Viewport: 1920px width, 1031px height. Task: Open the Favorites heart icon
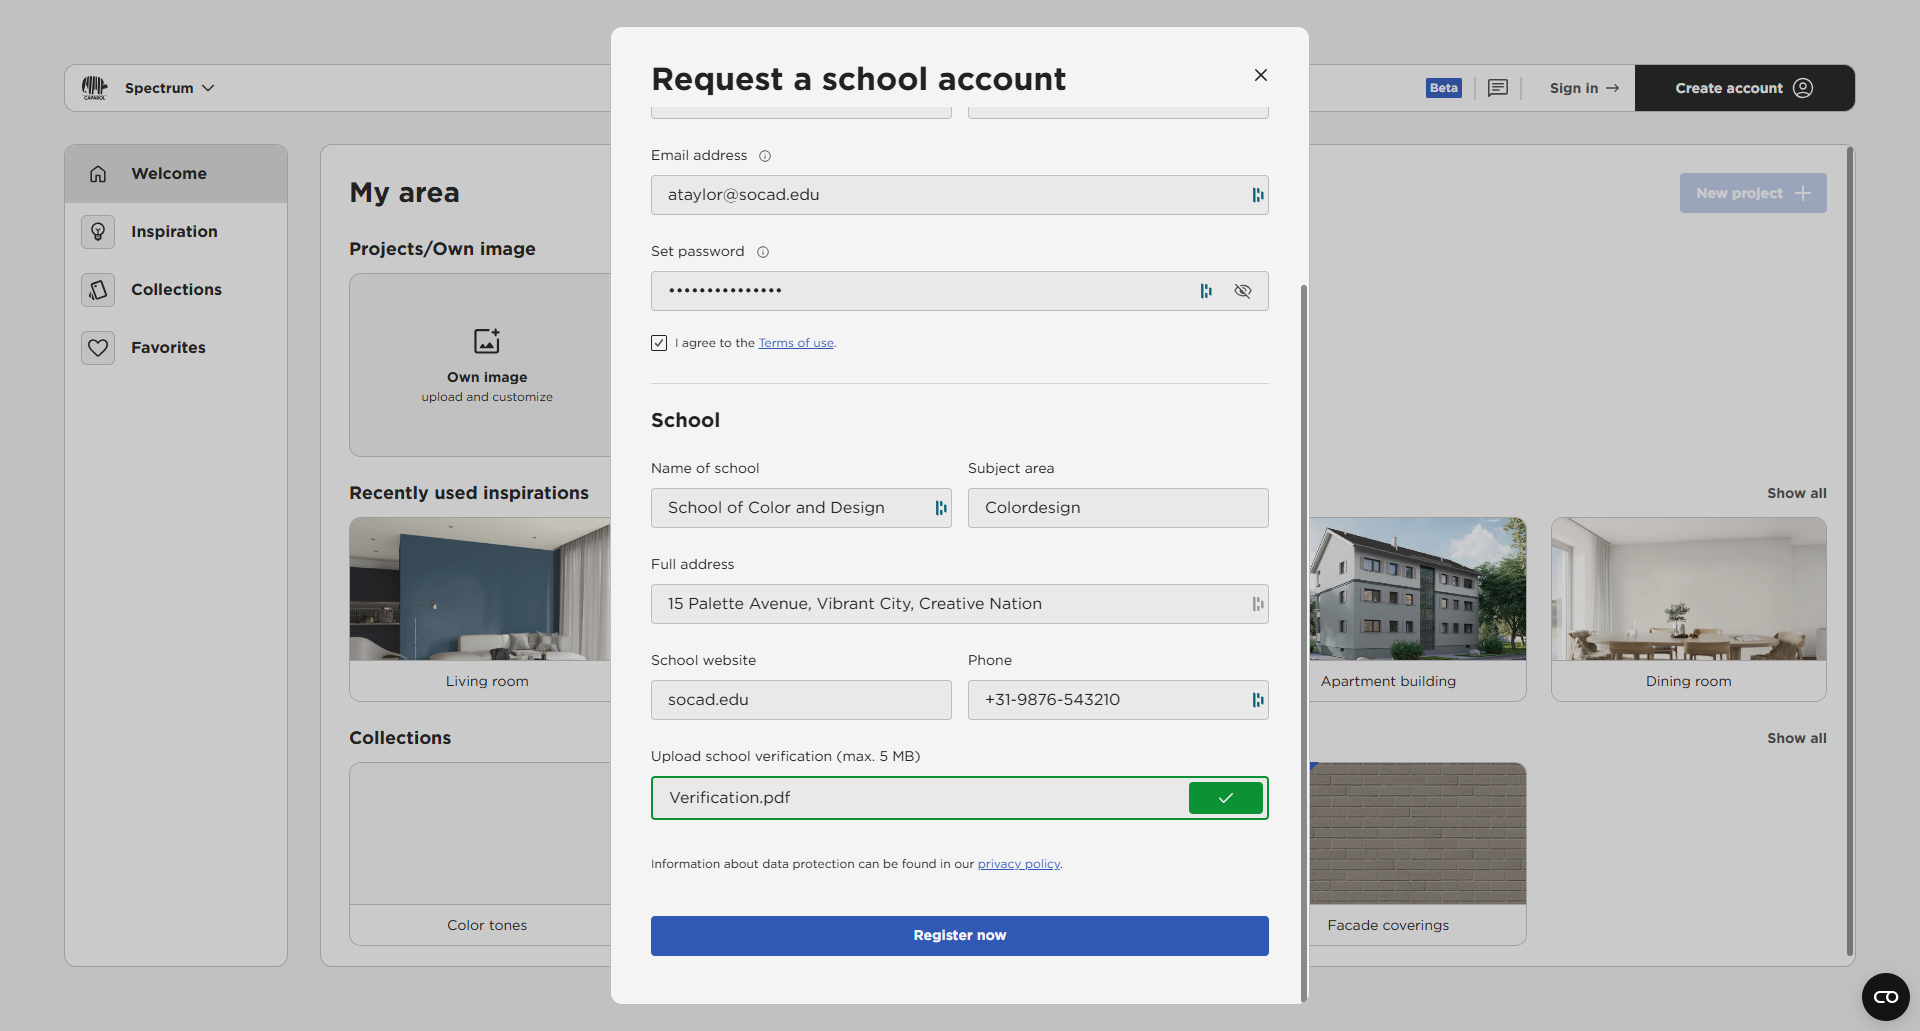coord(97,347)
